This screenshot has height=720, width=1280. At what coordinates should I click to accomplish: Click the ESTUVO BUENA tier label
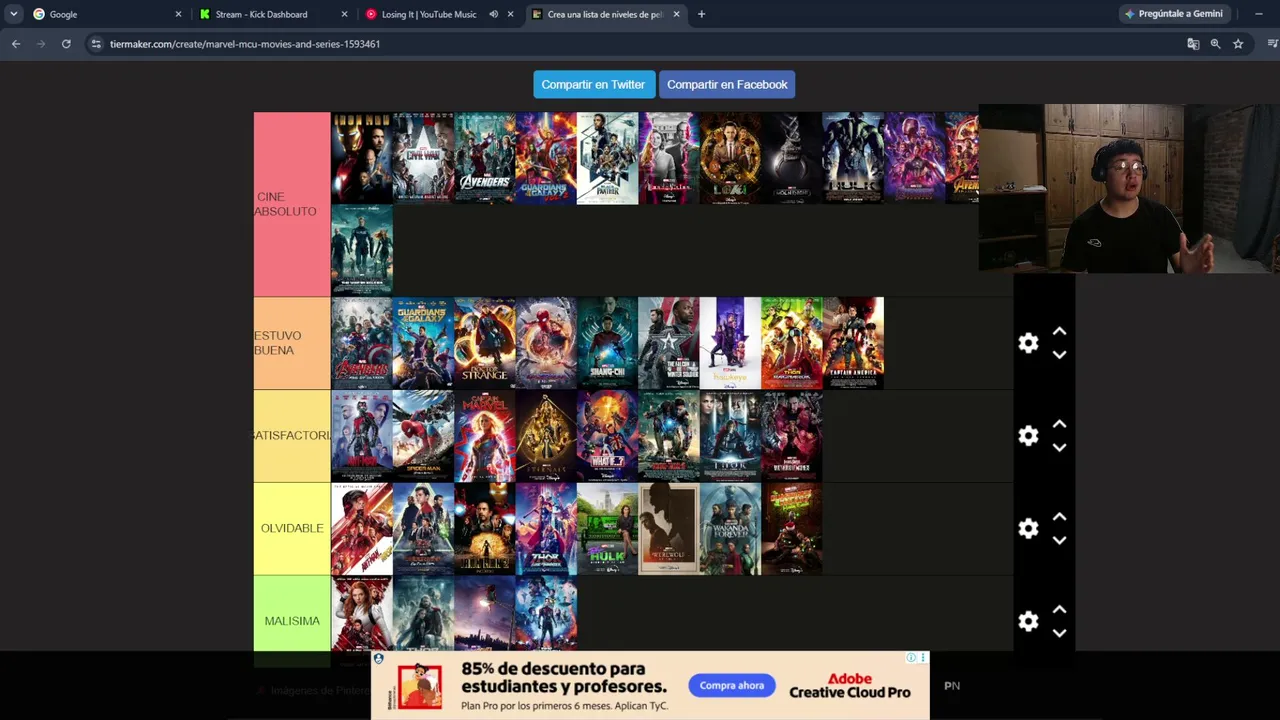pyautogui.click(x=291, y=343)
